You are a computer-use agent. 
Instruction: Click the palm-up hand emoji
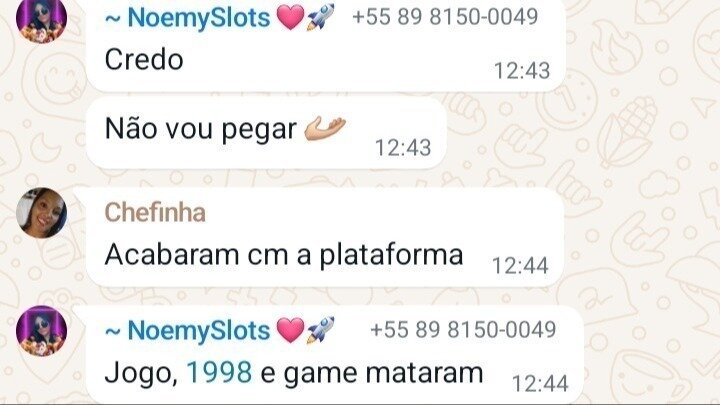(325, 128)
